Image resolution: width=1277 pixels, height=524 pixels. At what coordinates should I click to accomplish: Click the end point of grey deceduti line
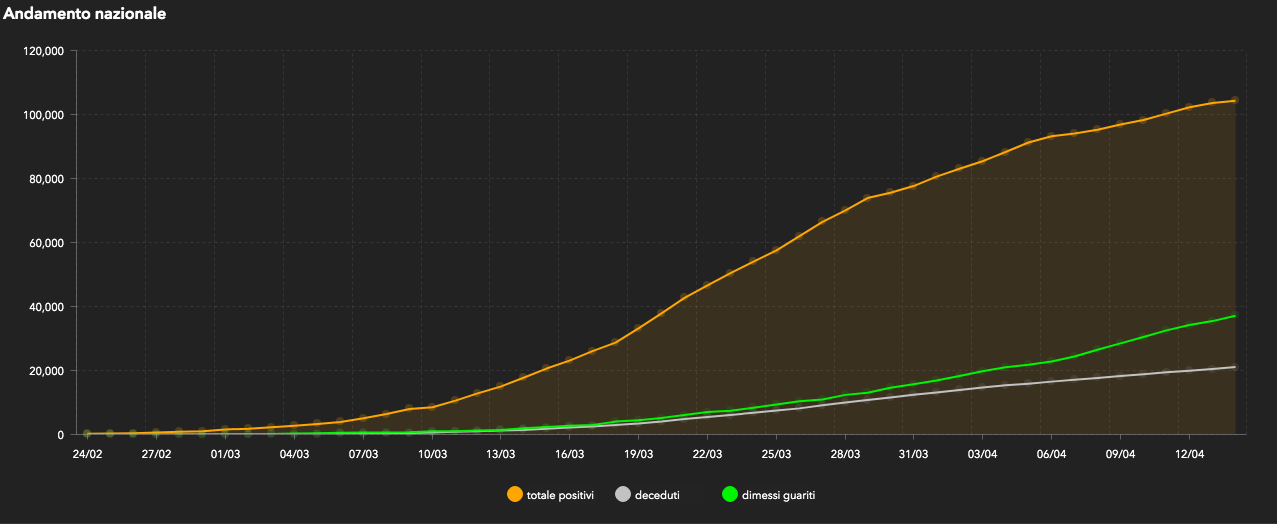[1235, 367]
